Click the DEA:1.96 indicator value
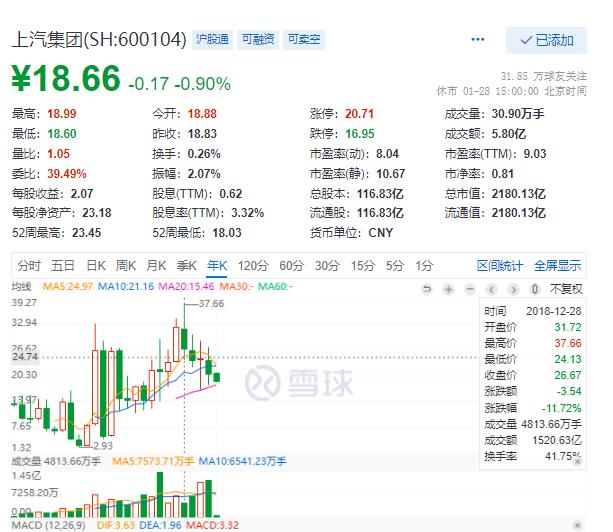Image resolution: width=613 pixels, height=532 pixels. pos(160,525)
